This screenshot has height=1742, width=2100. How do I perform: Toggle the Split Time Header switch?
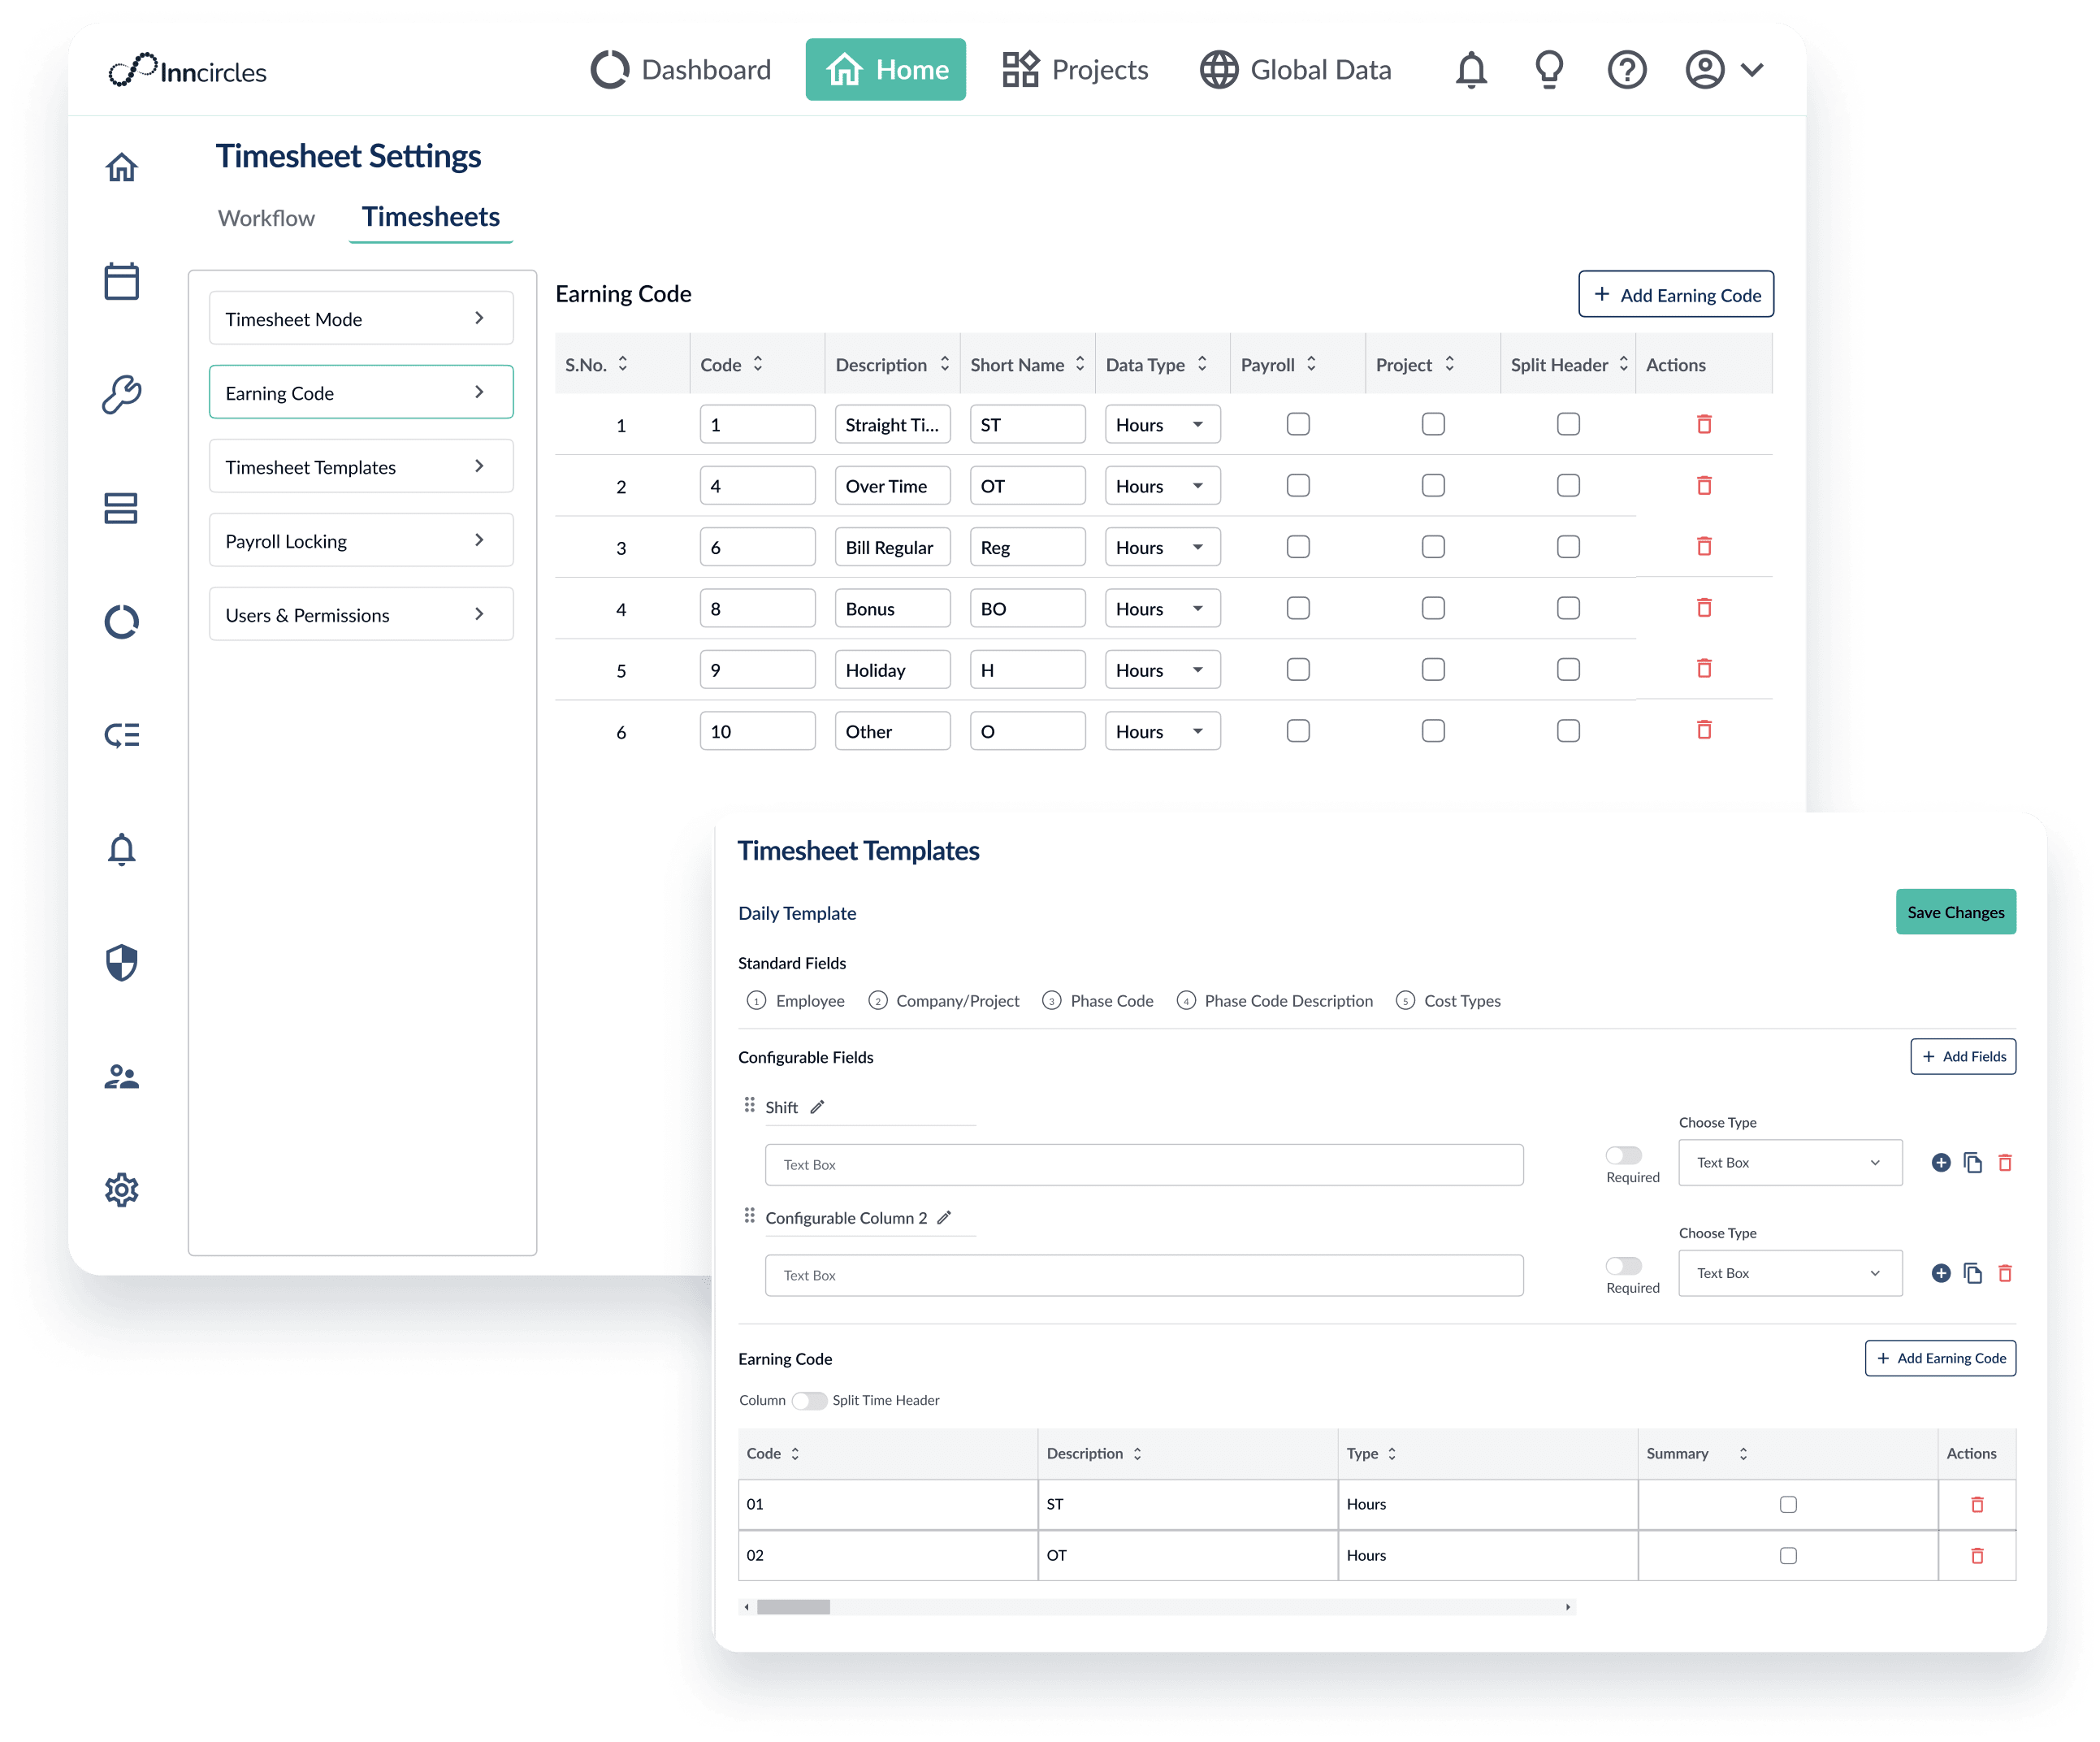808,1401
